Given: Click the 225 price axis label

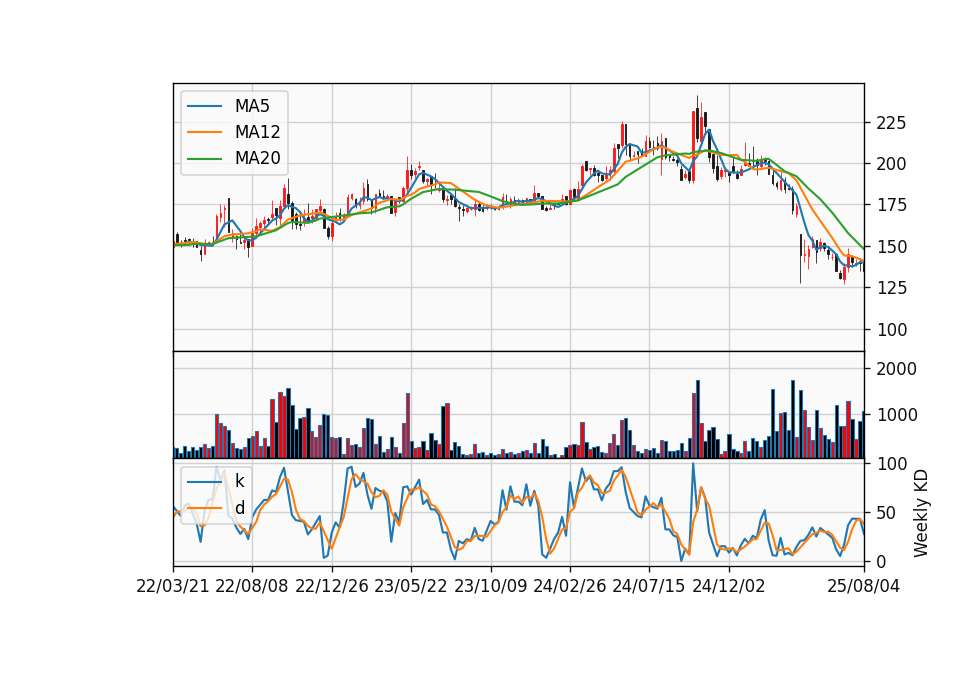Looking at the screenshot, I should click(x=891, y=123).
